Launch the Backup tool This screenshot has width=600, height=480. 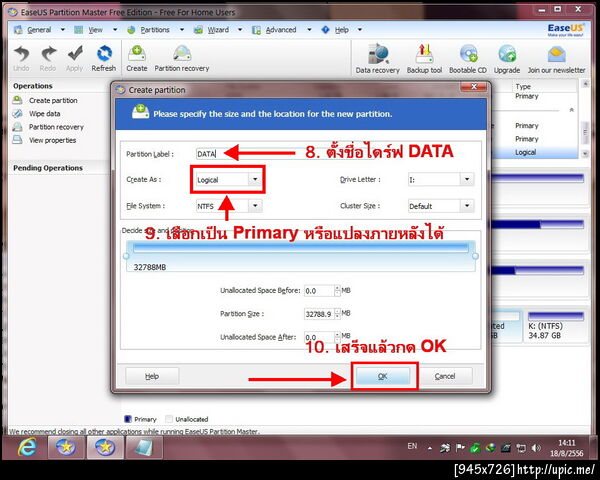click(424, 59)
